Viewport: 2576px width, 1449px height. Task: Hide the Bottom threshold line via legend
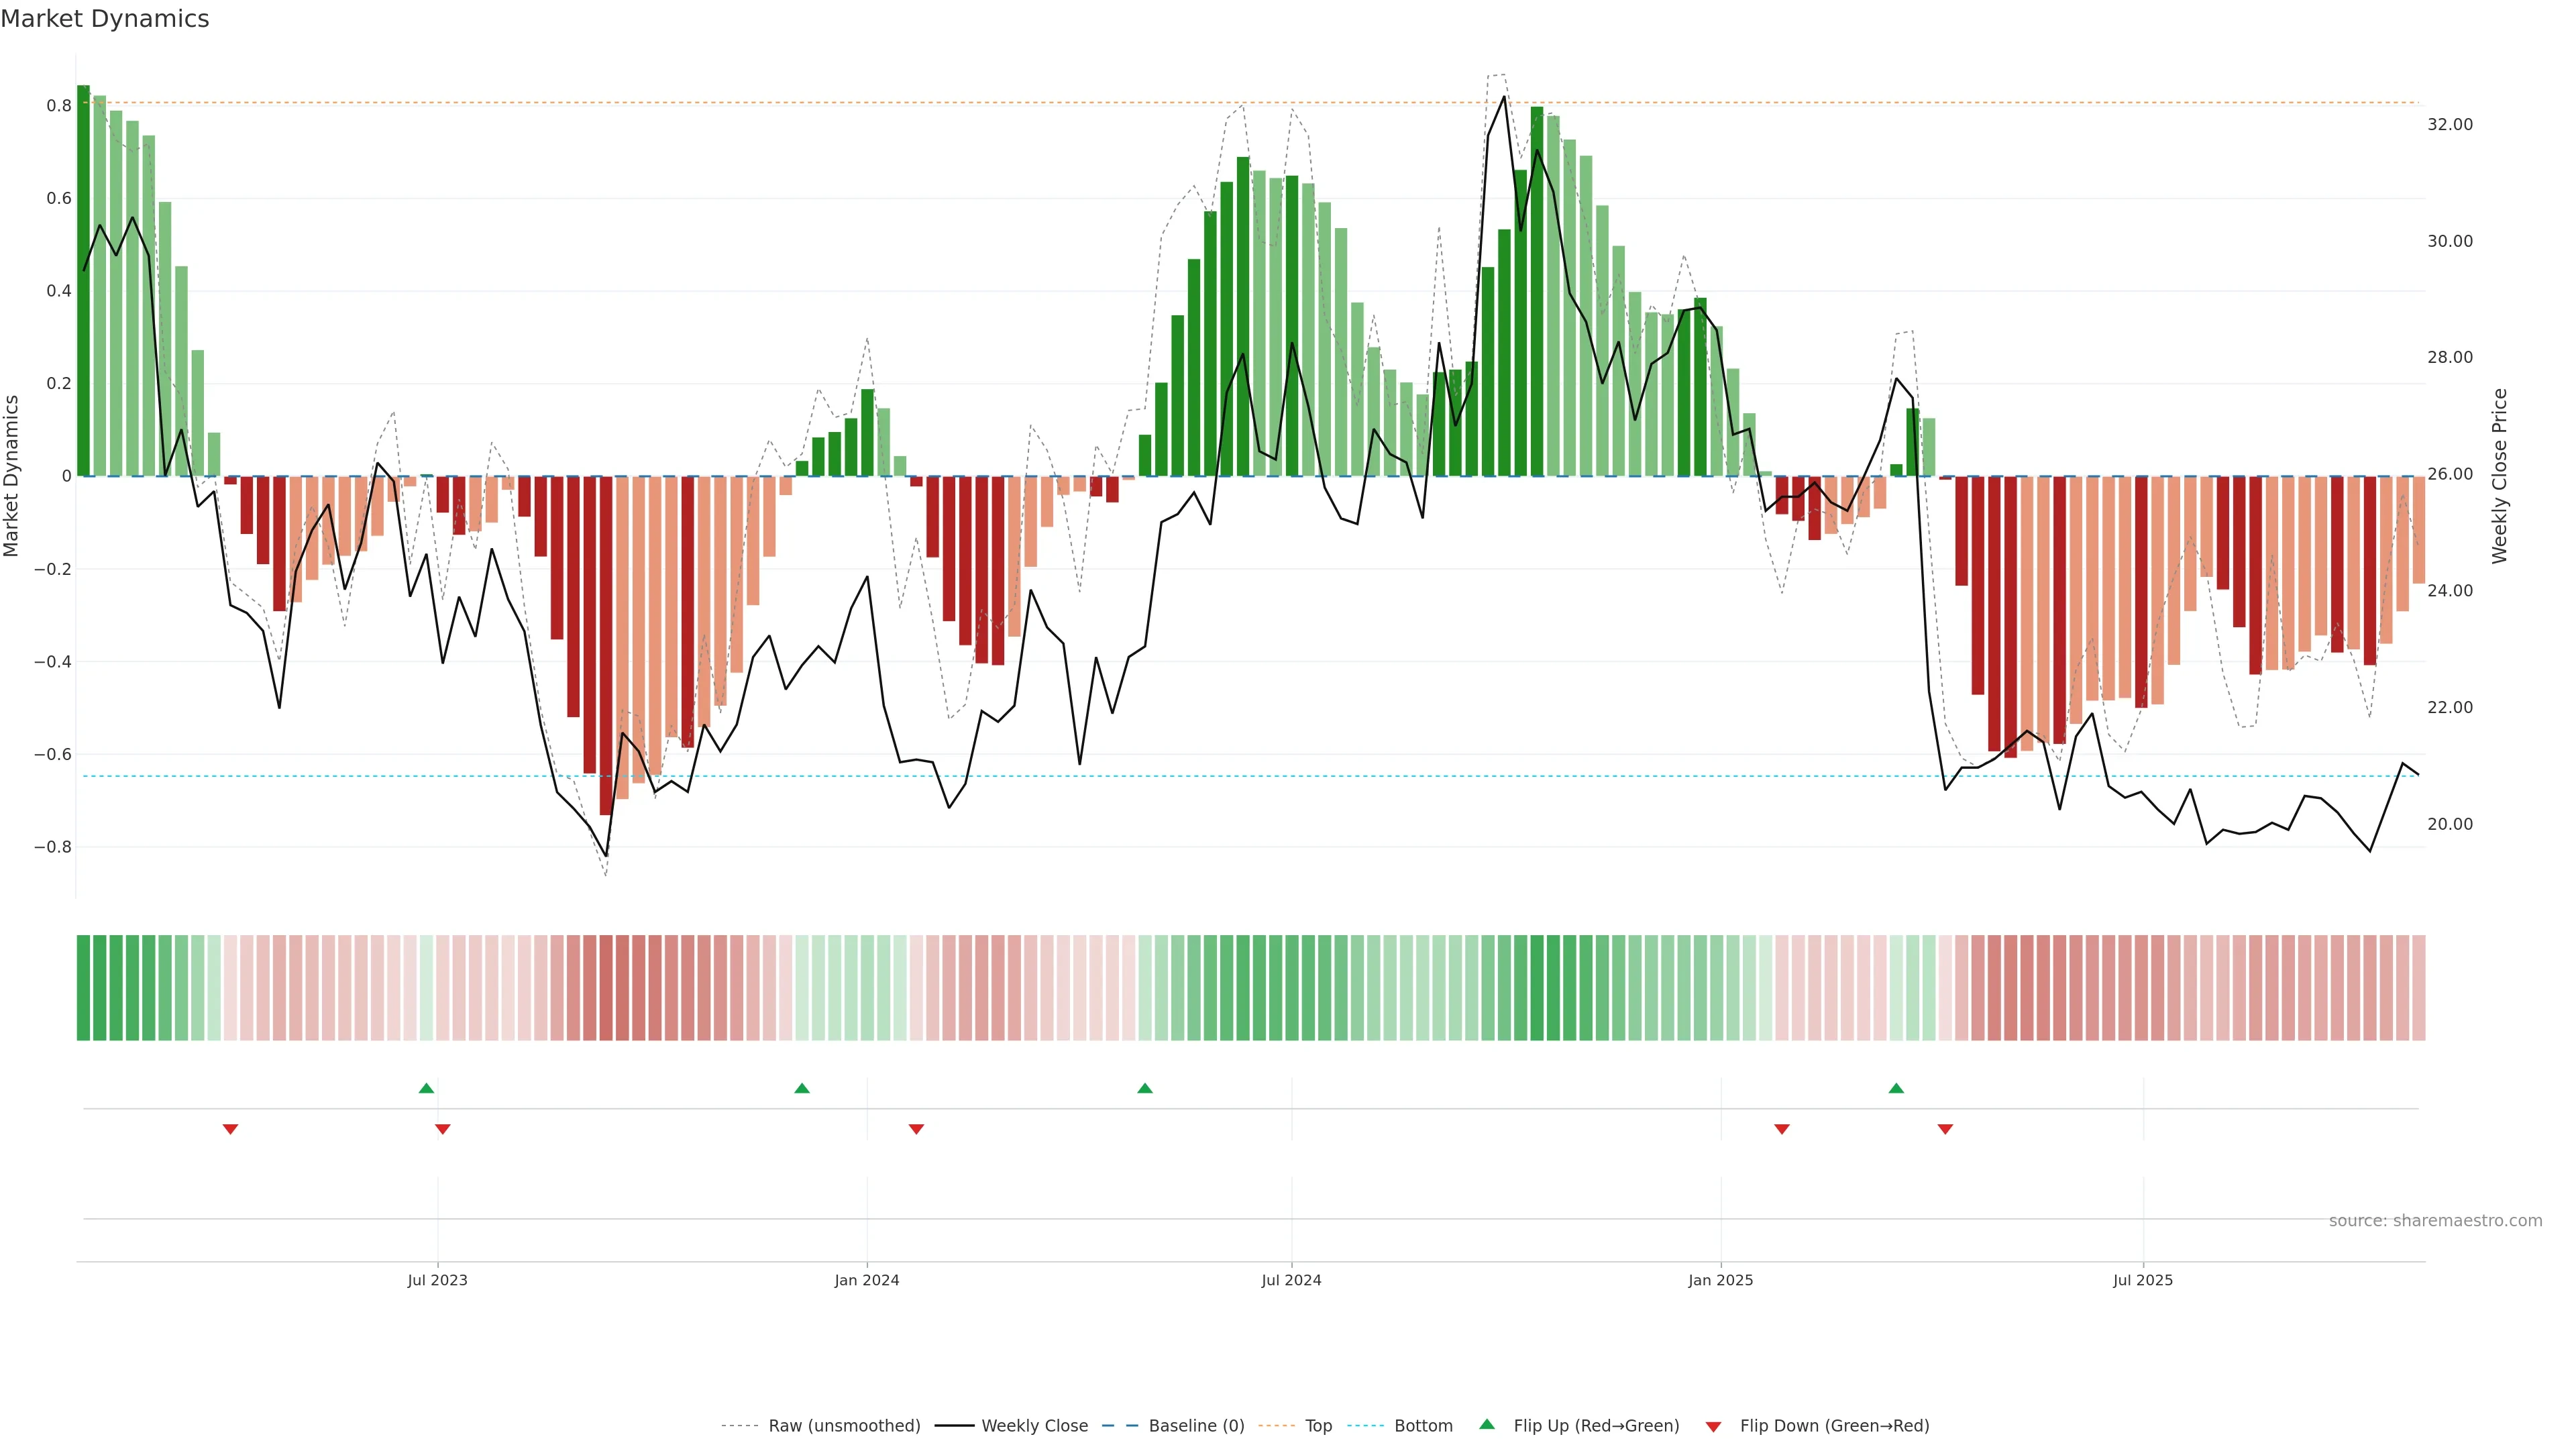coord(1423,1426)
